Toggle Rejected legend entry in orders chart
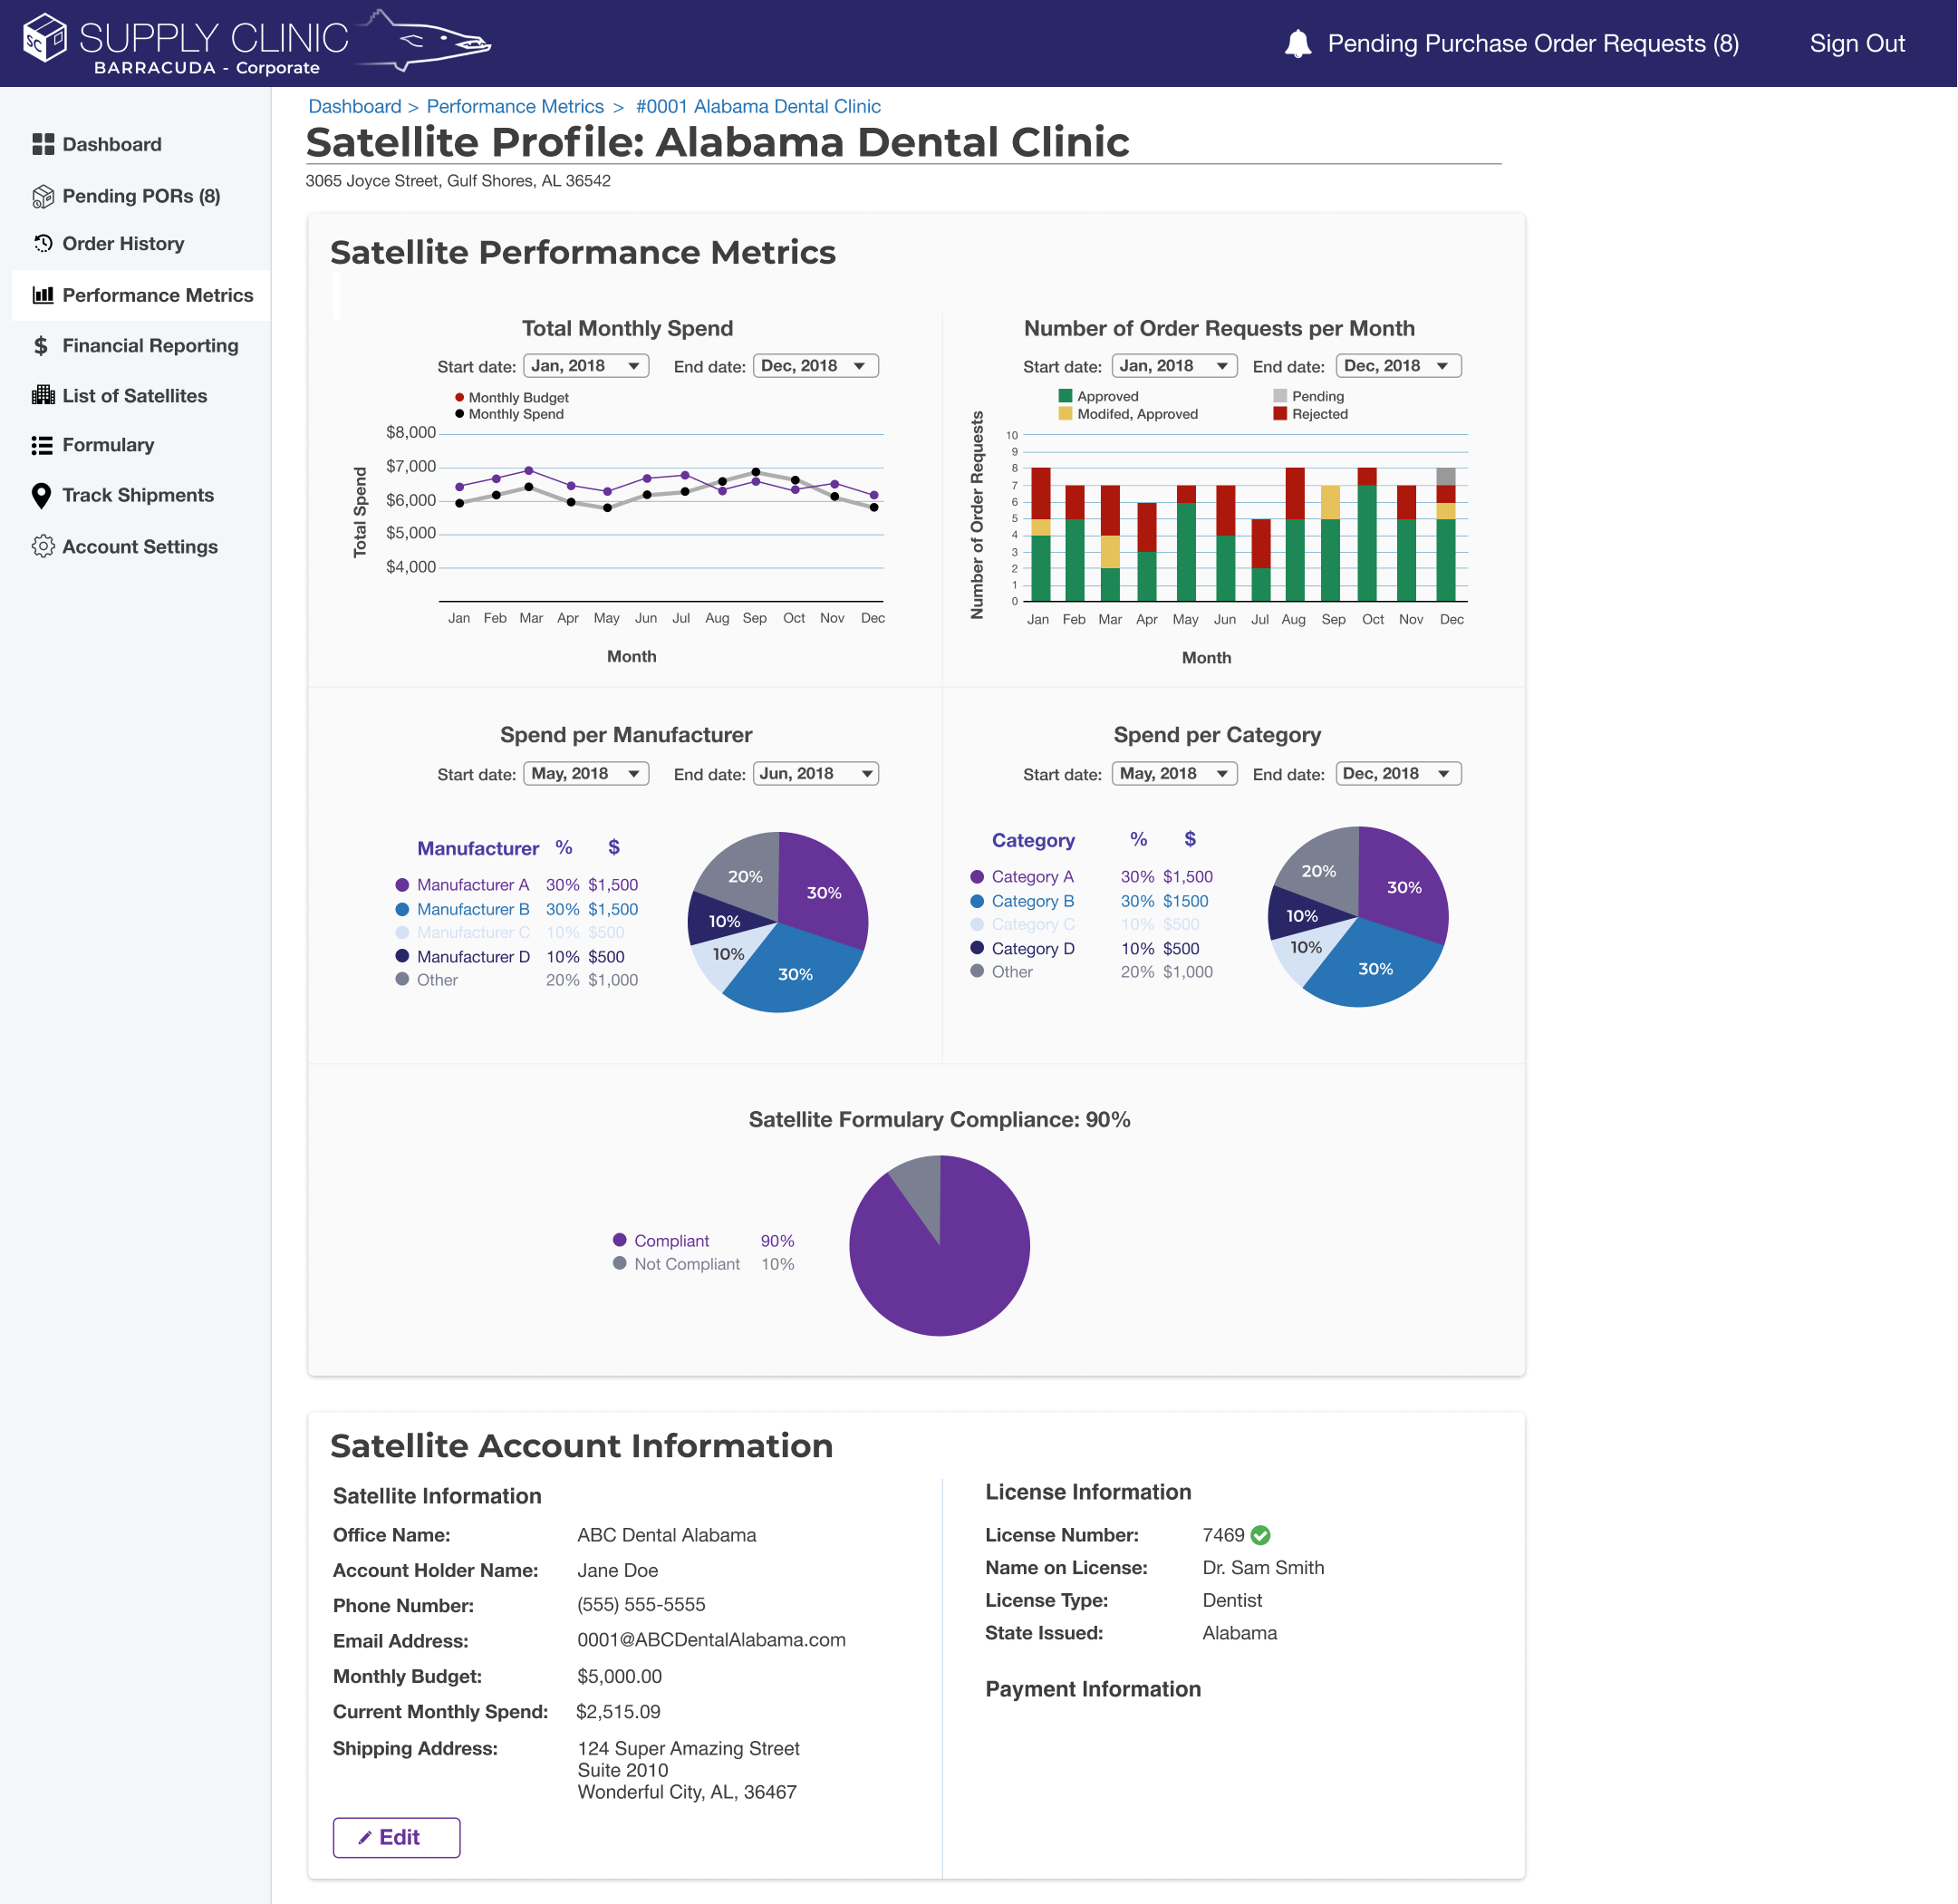Viewport: 1958px width, 1904px height. 1310,414
